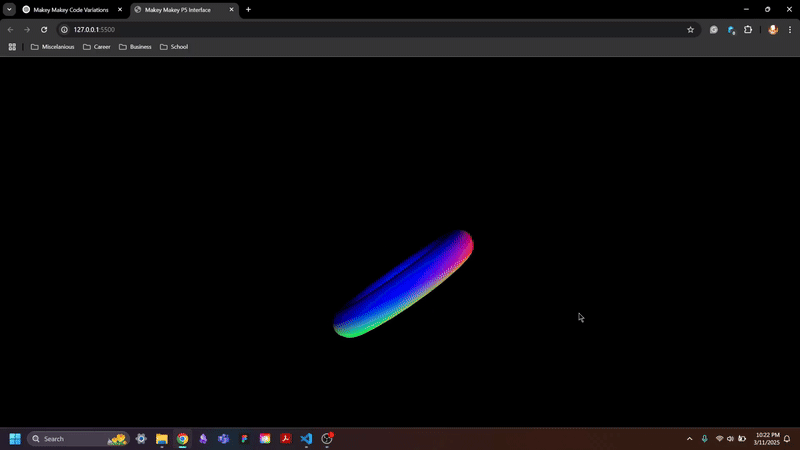Screen dimensions: 800x450
Task: Click the microphone icon in system tray
Action: [x=705, y=439]
